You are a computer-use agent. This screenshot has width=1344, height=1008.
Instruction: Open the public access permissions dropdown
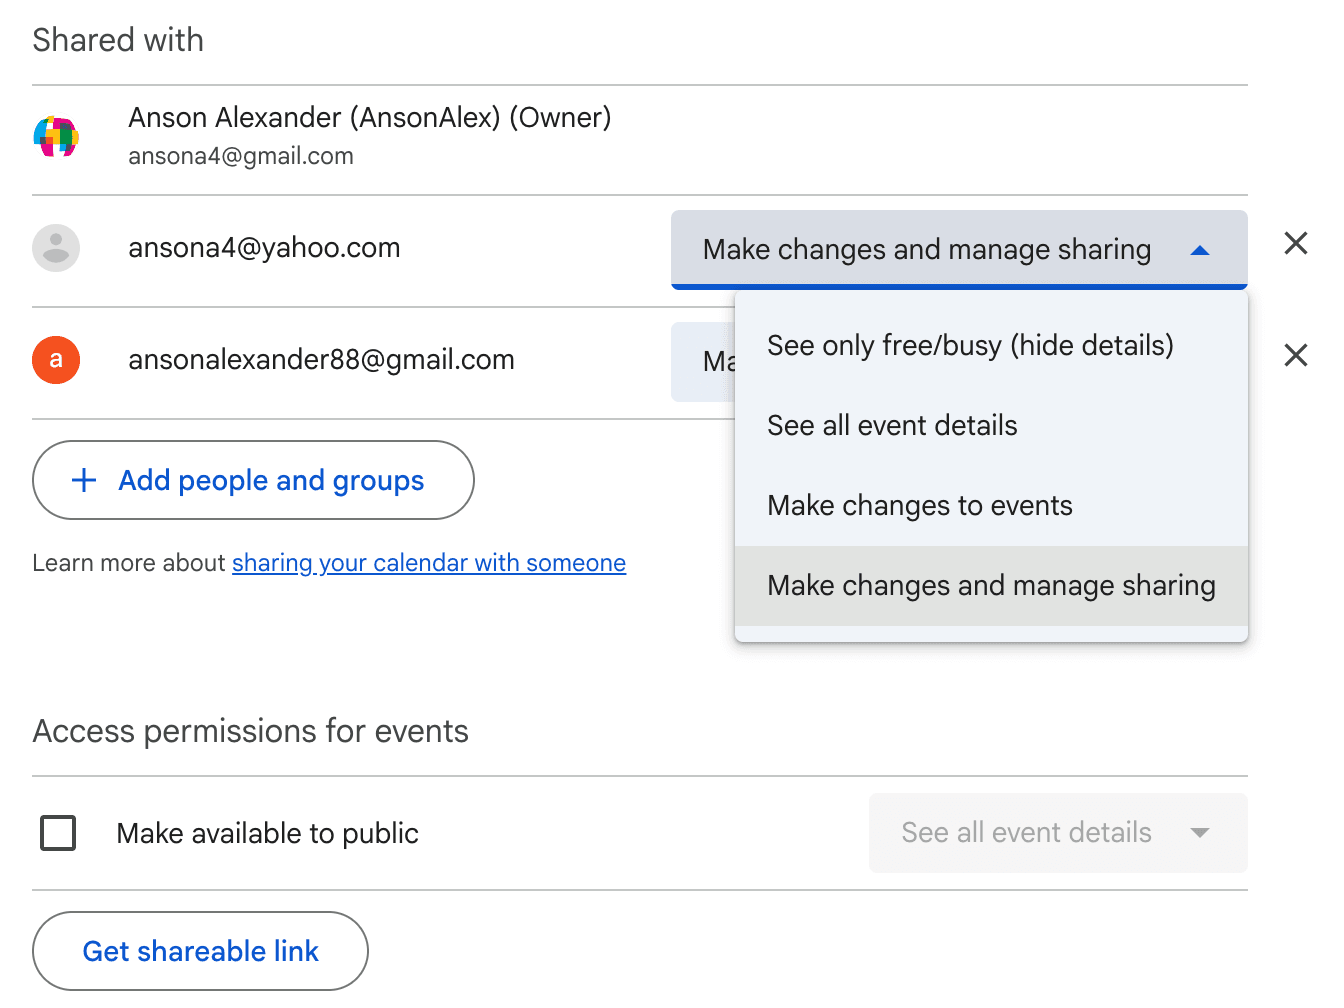coord(1057,833)
